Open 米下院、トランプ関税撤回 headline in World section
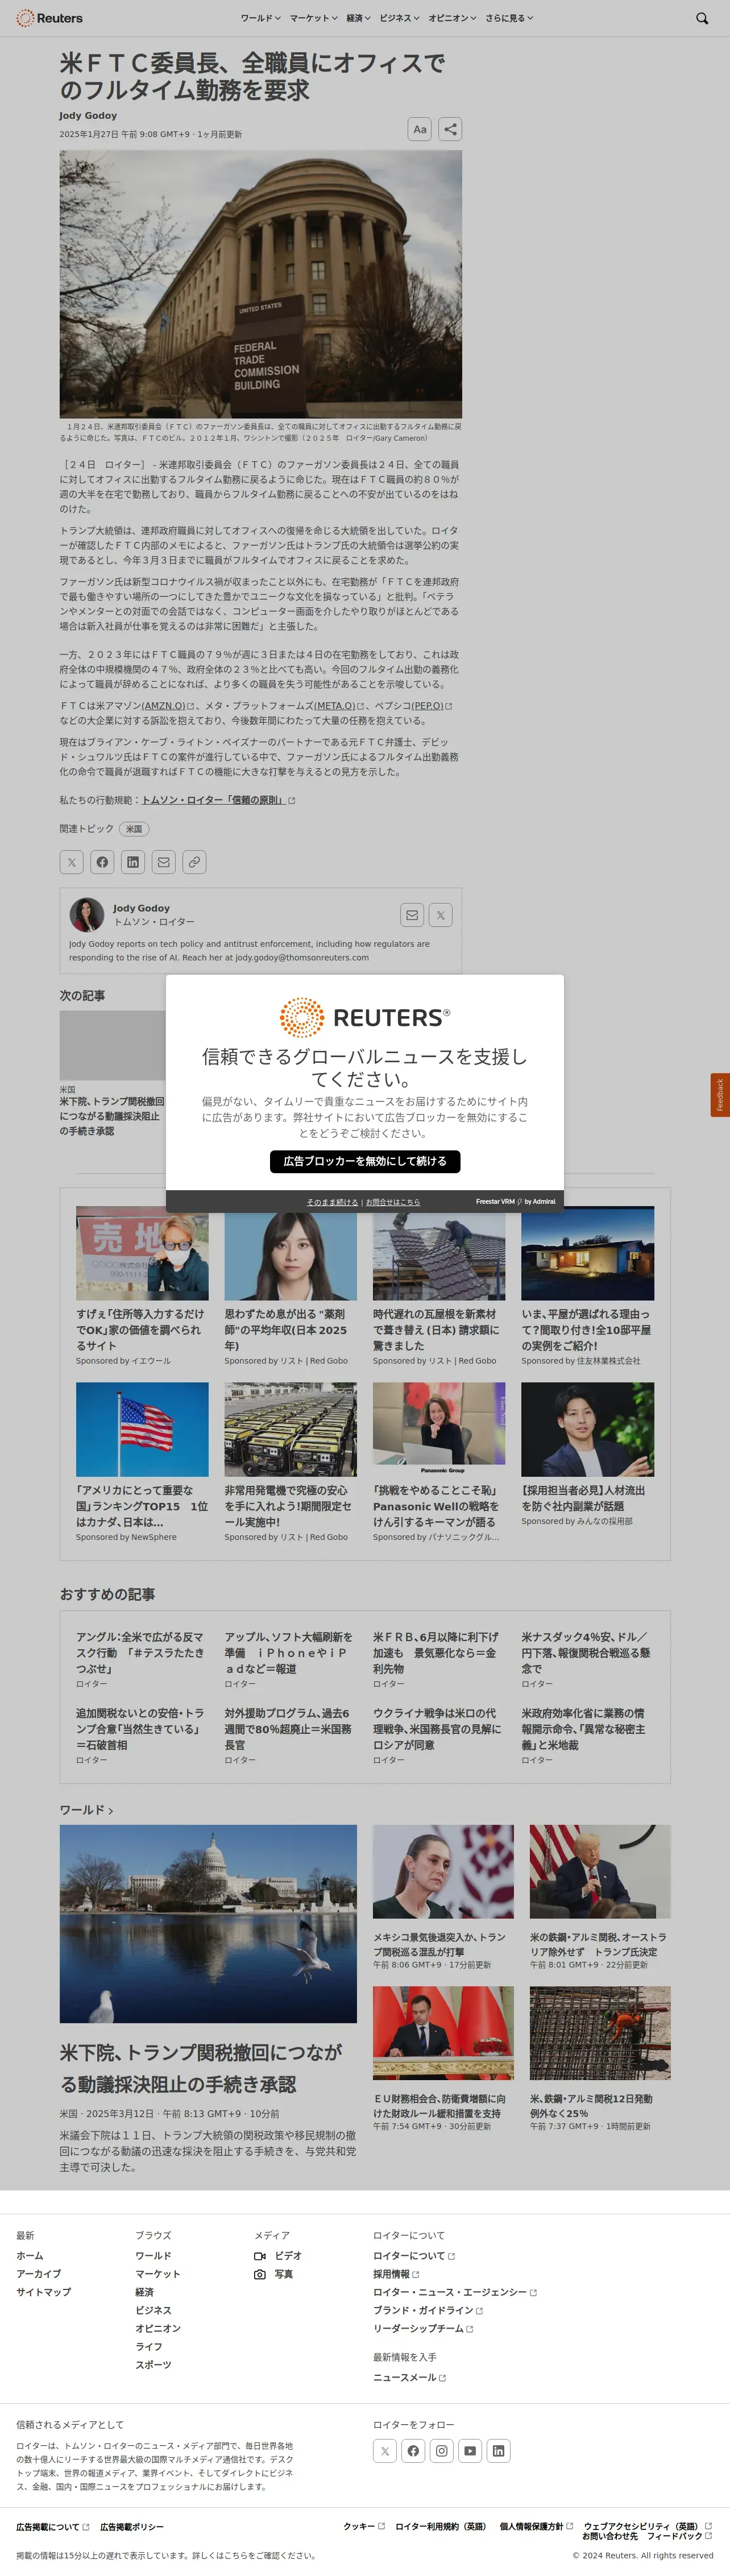 click(x=201, y=2068)
